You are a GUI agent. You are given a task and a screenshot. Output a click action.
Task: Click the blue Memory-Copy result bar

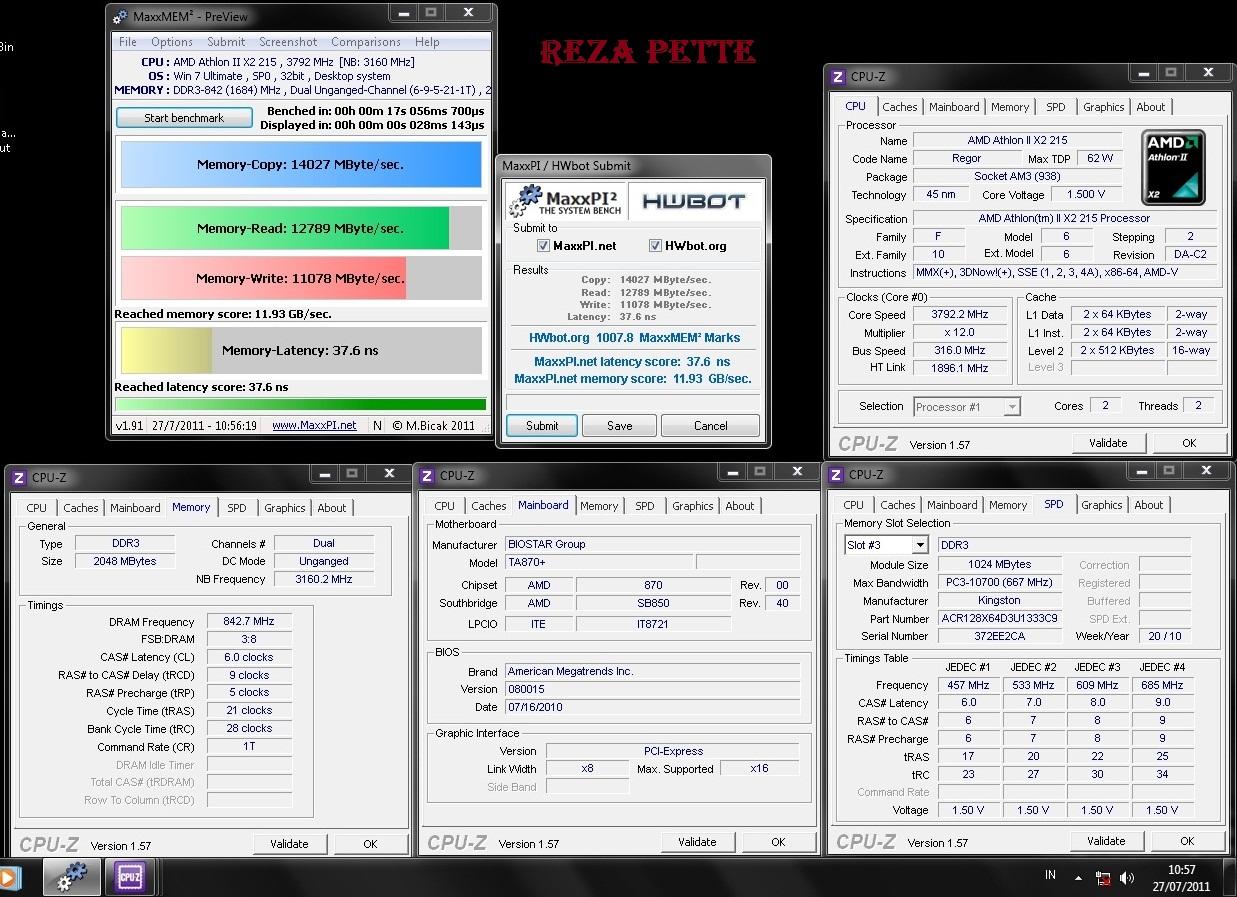click(x=301, y=165)
